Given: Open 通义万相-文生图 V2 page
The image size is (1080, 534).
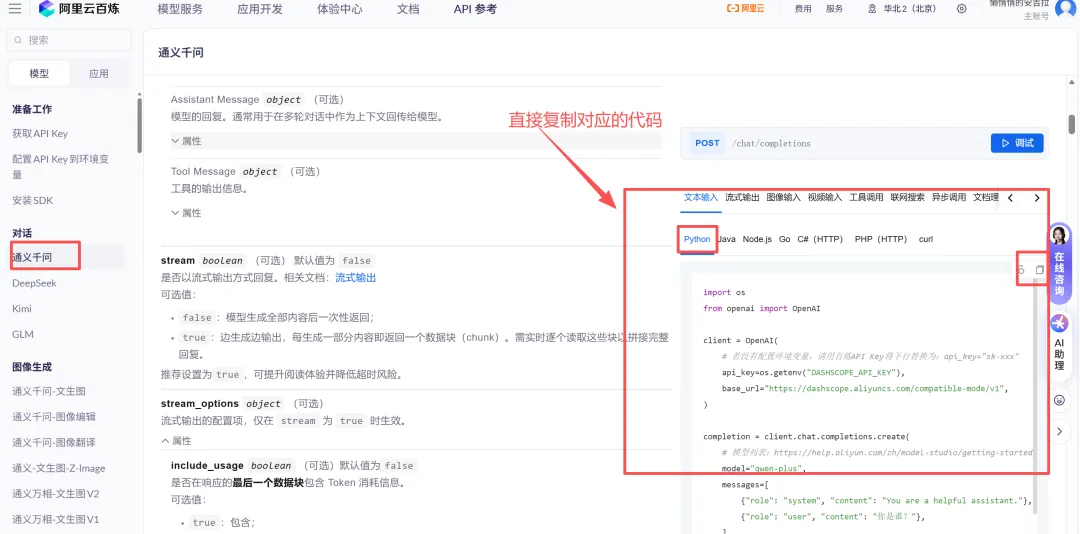Looking at the screenshot, I should pos(56,493).
